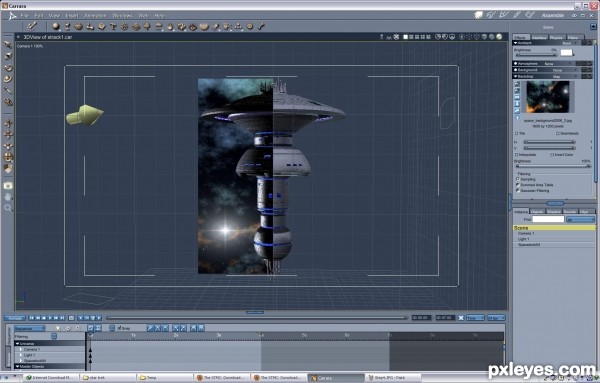The height and width of the screenshot is (383, 600).
Task: Click the Ambient Brightness slider
Action: pyautogui.click(x=535, y=55)
